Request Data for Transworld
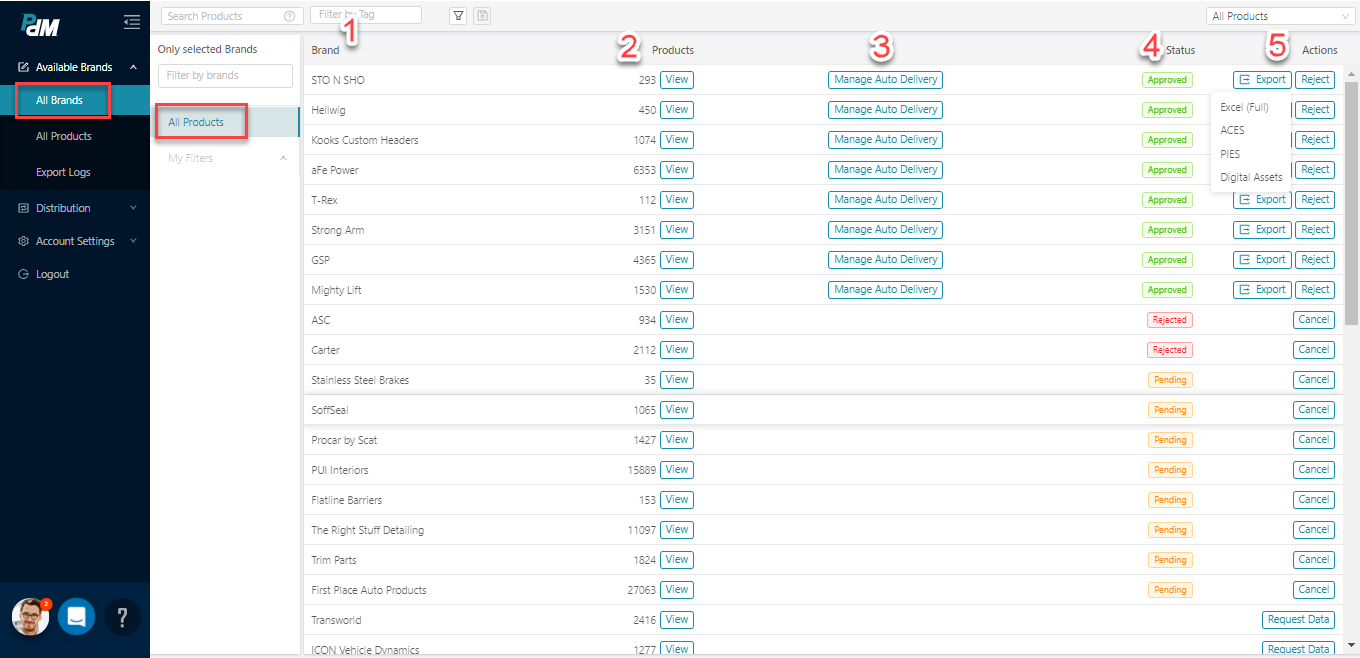Image resolution: width=1360 pixels, height=658 pixels. [1299, 620]
